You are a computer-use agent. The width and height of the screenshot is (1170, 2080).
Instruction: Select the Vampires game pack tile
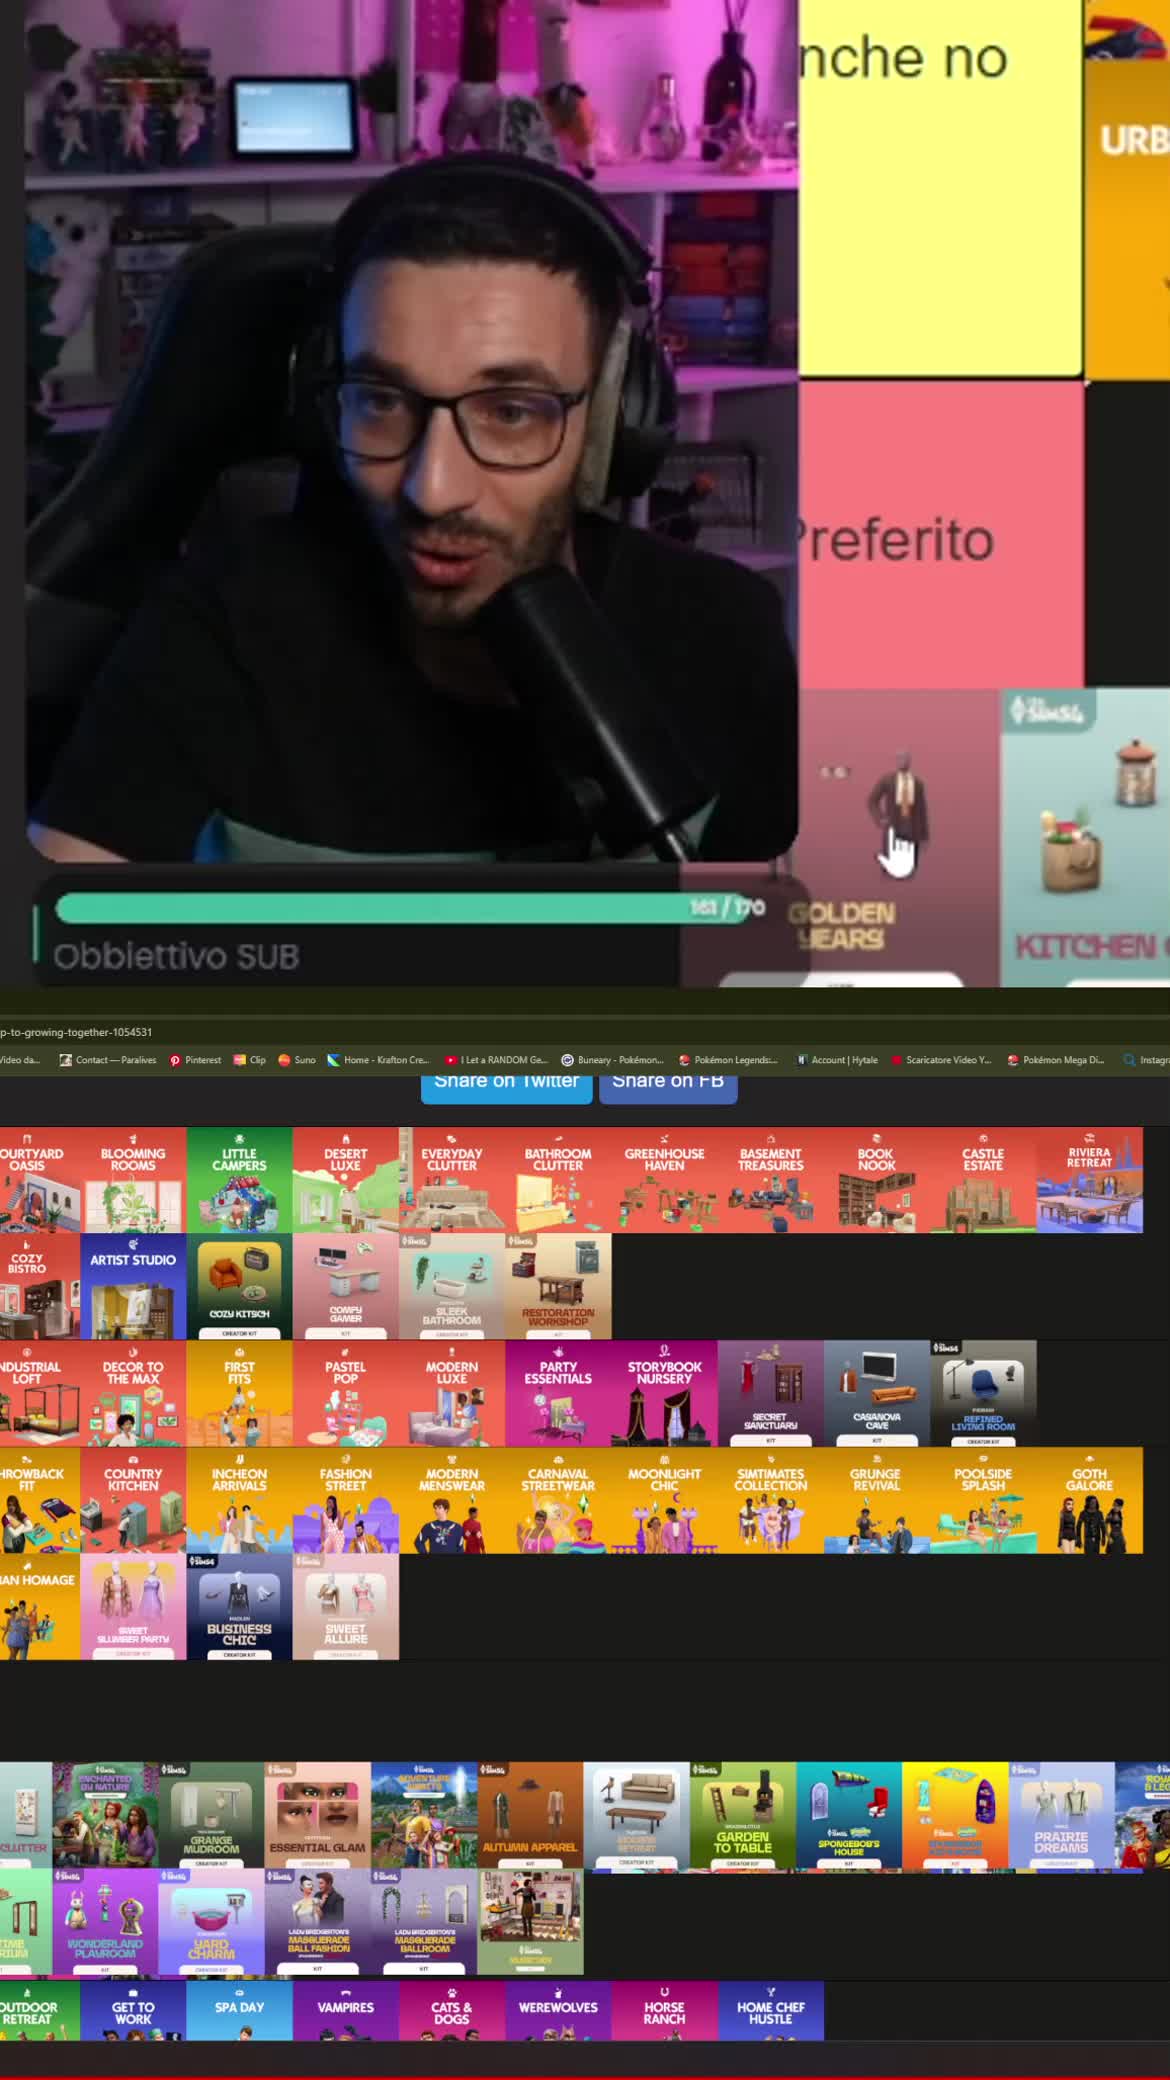pyautogui.click(x=345, y=2010)
